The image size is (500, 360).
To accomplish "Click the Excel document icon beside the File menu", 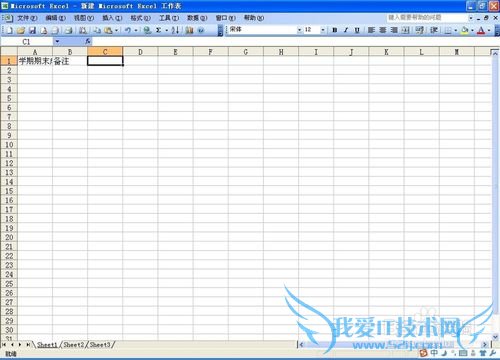I will click(x=8, y=18).
